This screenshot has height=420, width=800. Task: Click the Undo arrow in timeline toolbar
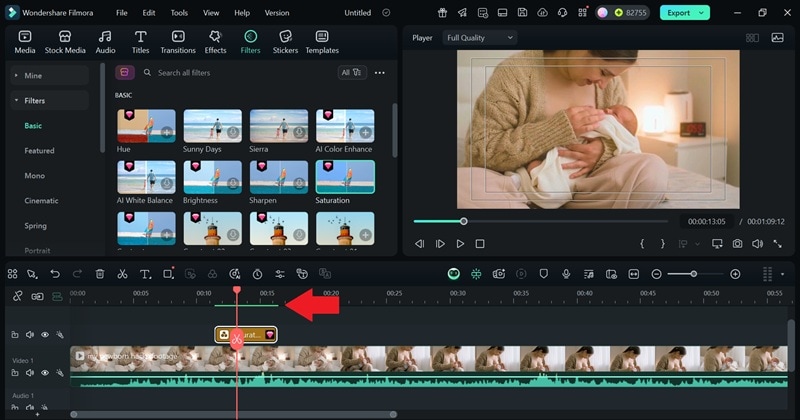click(55, 274)
